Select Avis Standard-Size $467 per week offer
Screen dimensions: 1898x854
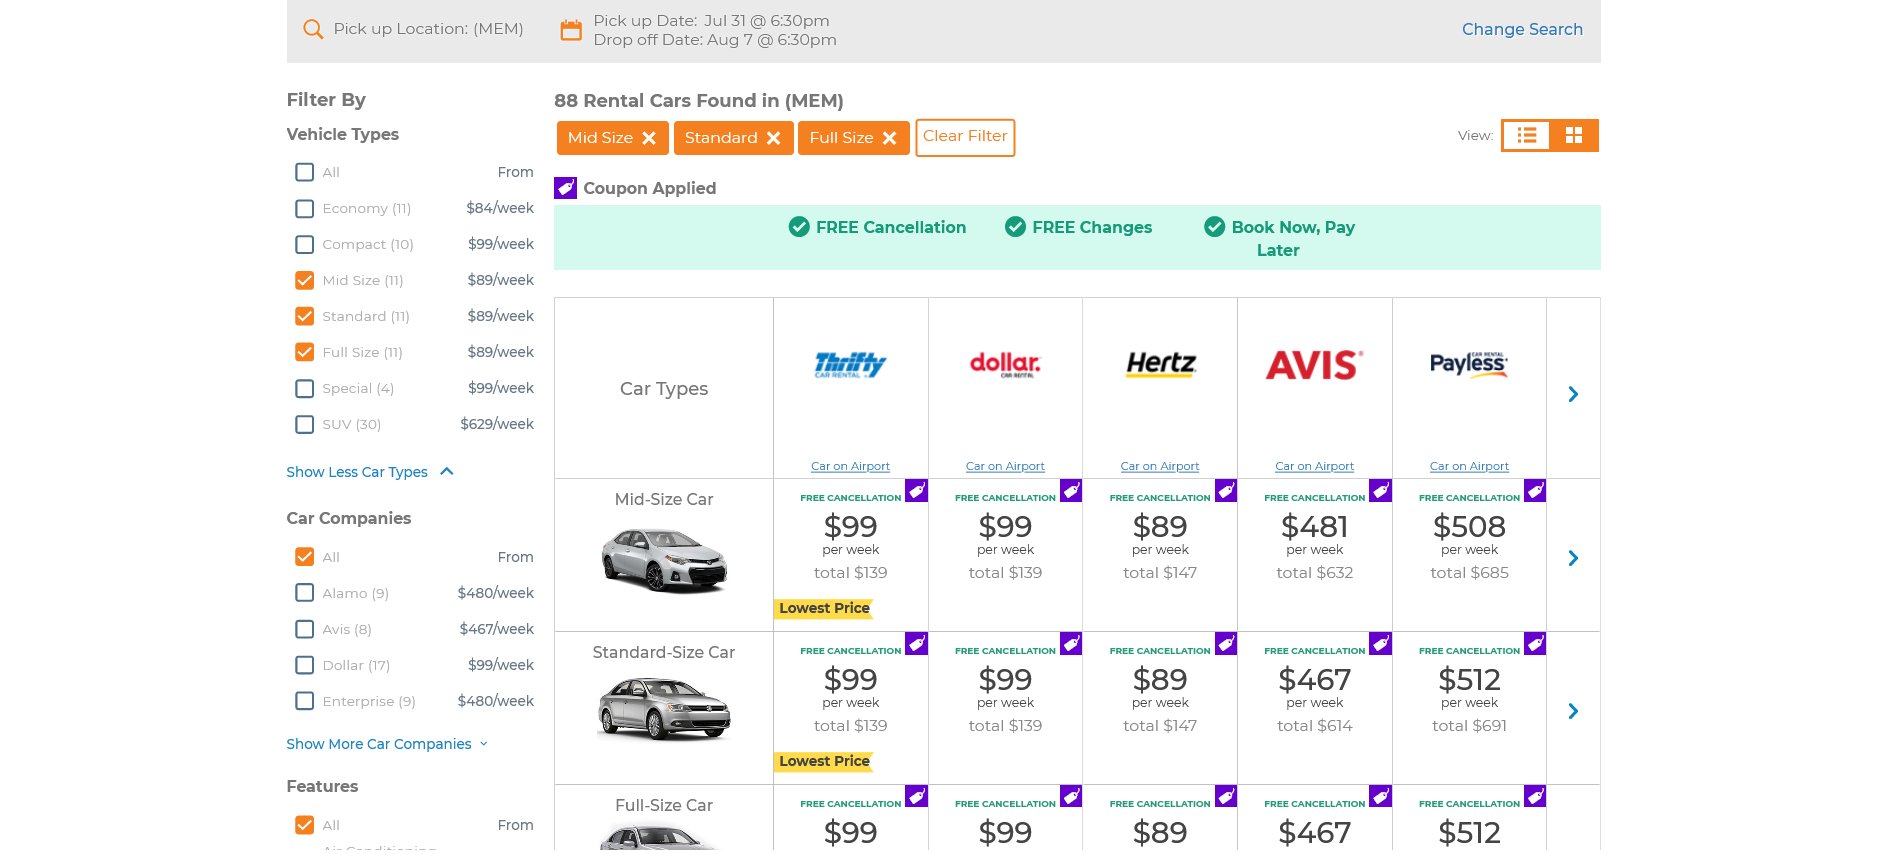point(1315,708)
